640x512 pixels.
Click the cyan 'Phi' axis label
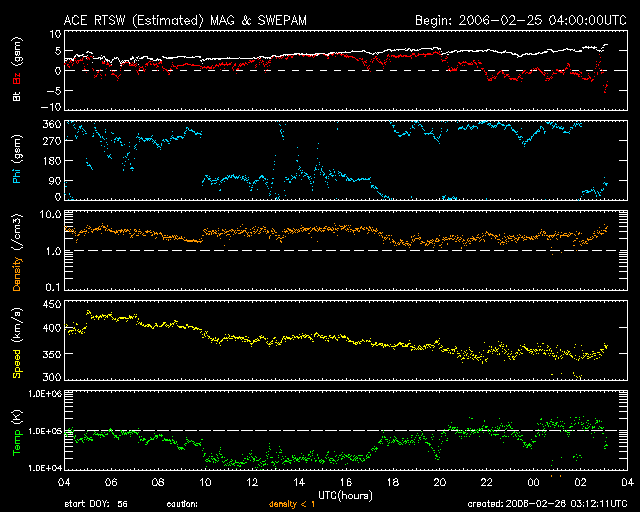click(x=17, y=174)
